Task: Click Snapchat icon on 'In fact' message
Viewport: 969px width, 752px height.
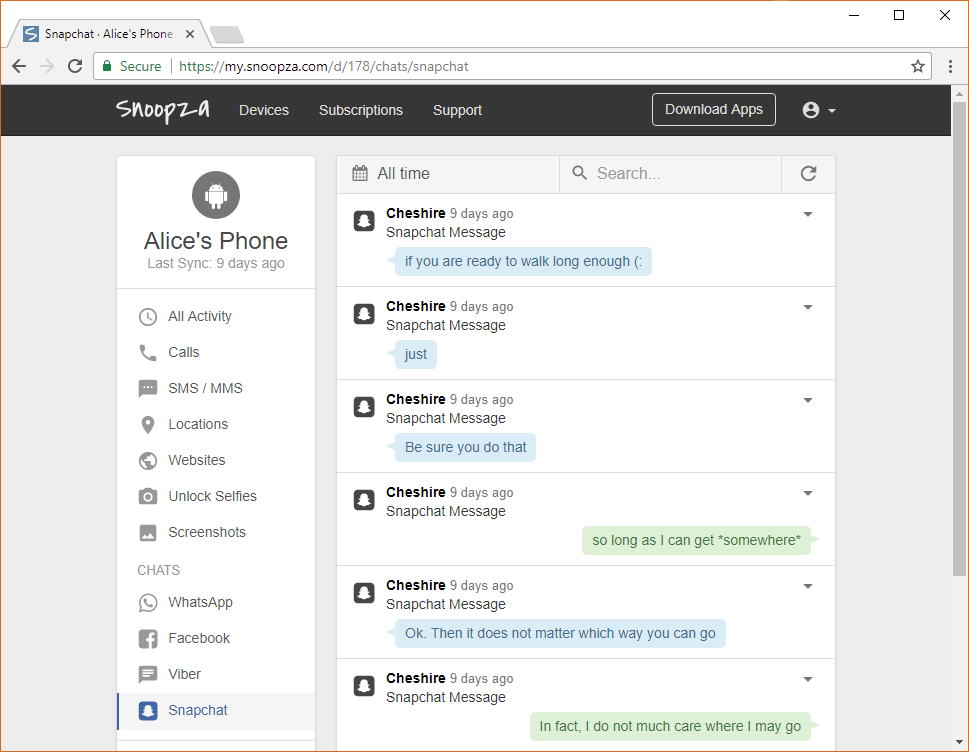Action: pos(364,686)
